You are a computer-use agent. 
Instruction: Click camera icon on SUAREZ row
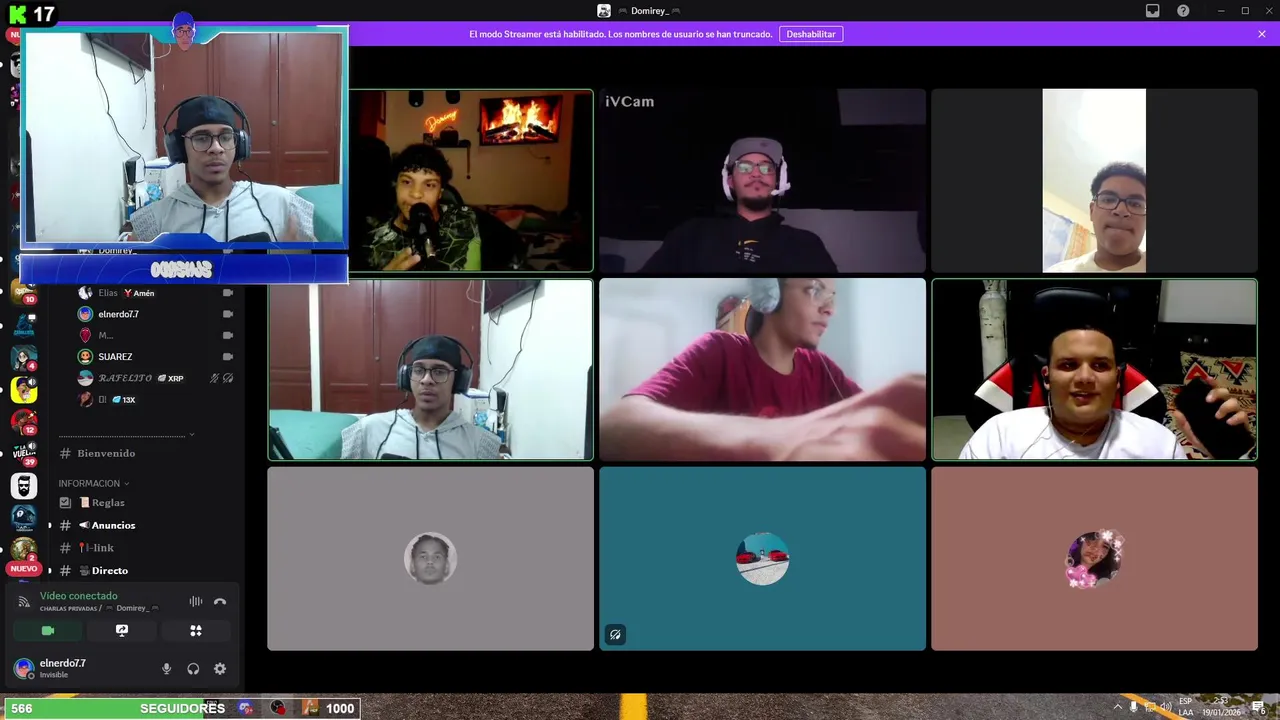tap(228, 356)
